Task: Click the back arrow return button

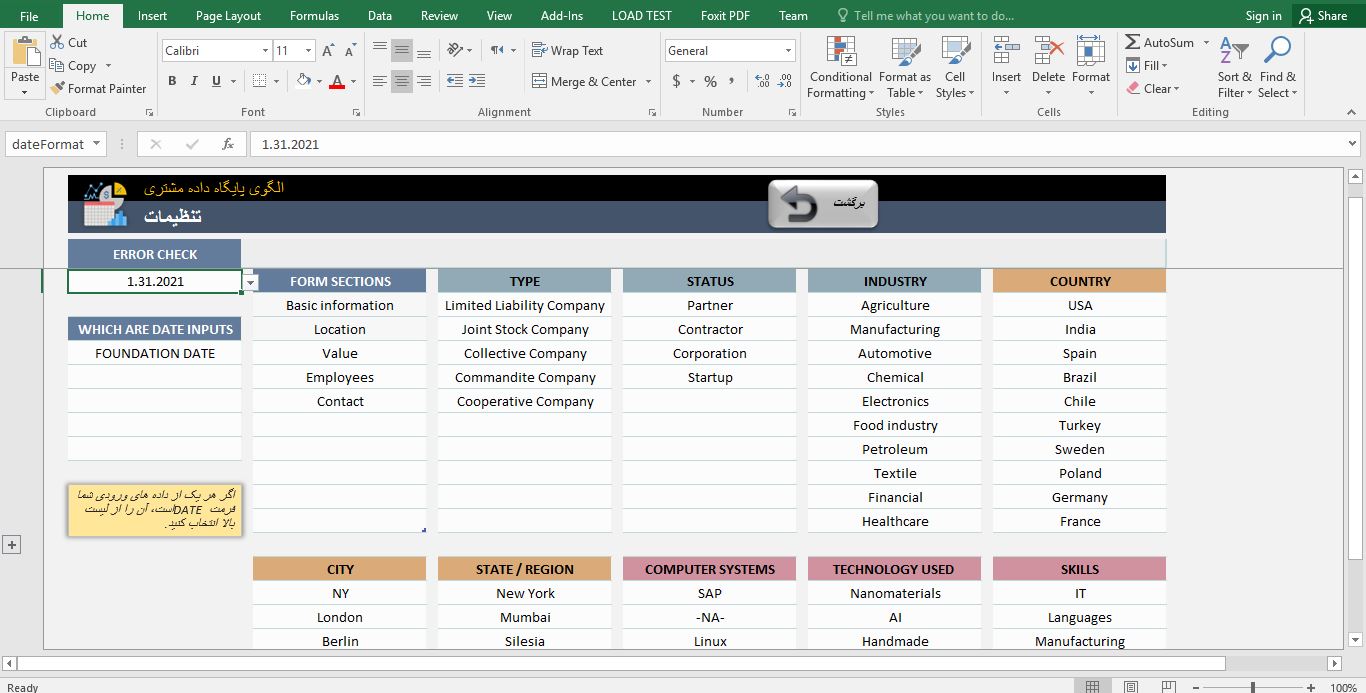Action: tap(823, 203)
